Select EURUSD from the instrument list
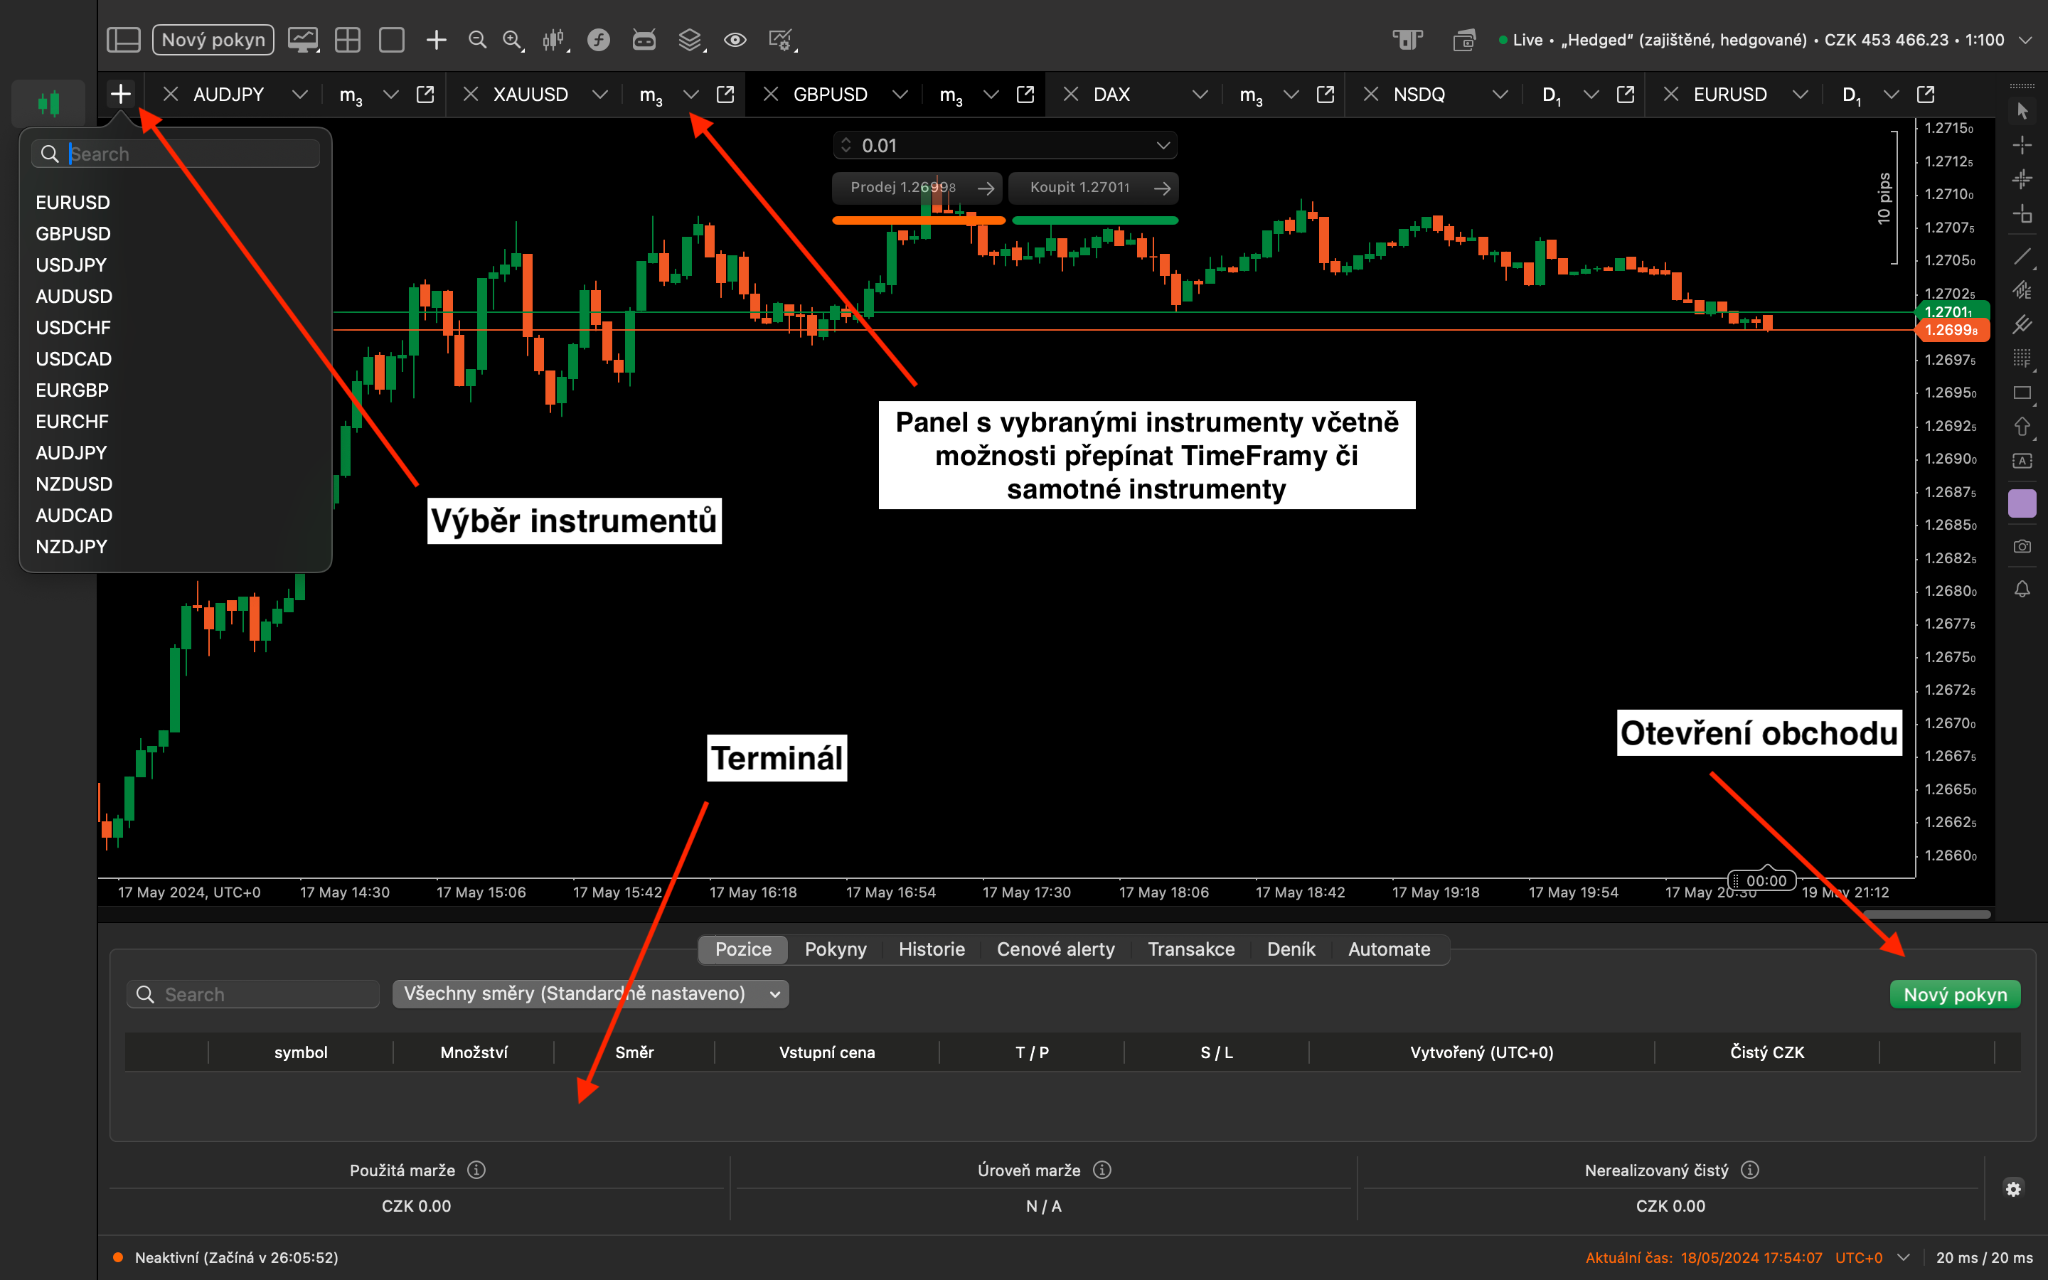Viewport: 2048px width, 1280px height. (73, 202)
